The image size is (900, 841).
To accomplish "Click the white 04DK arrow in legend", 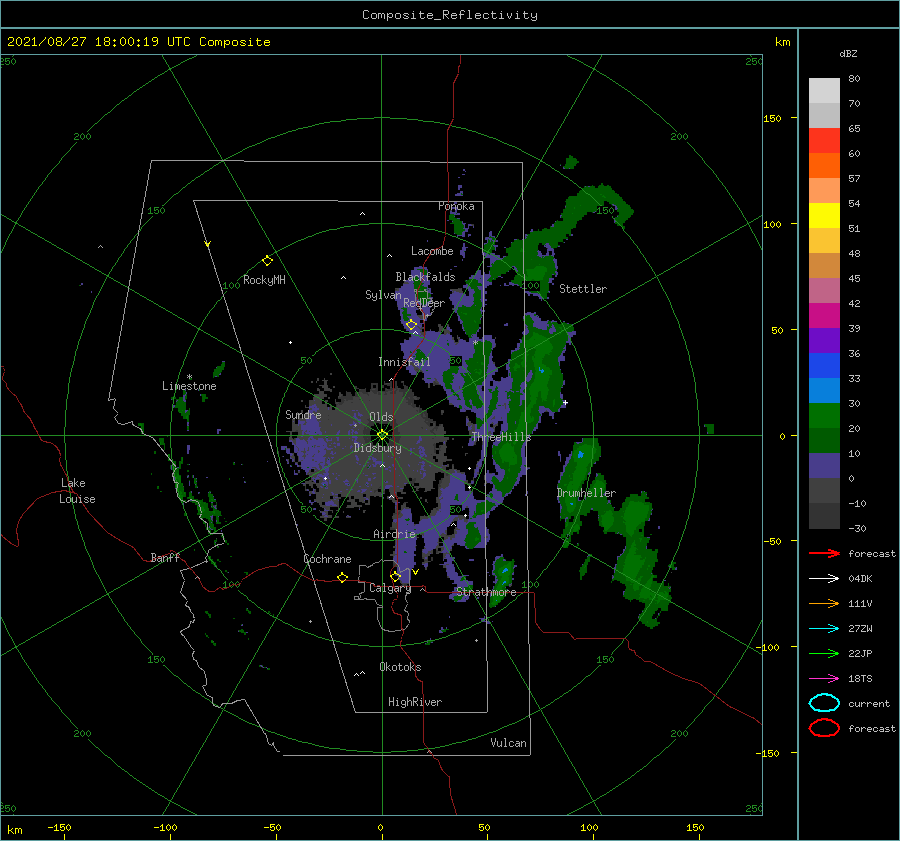I will pyautogui.click(x=824, y=578).
